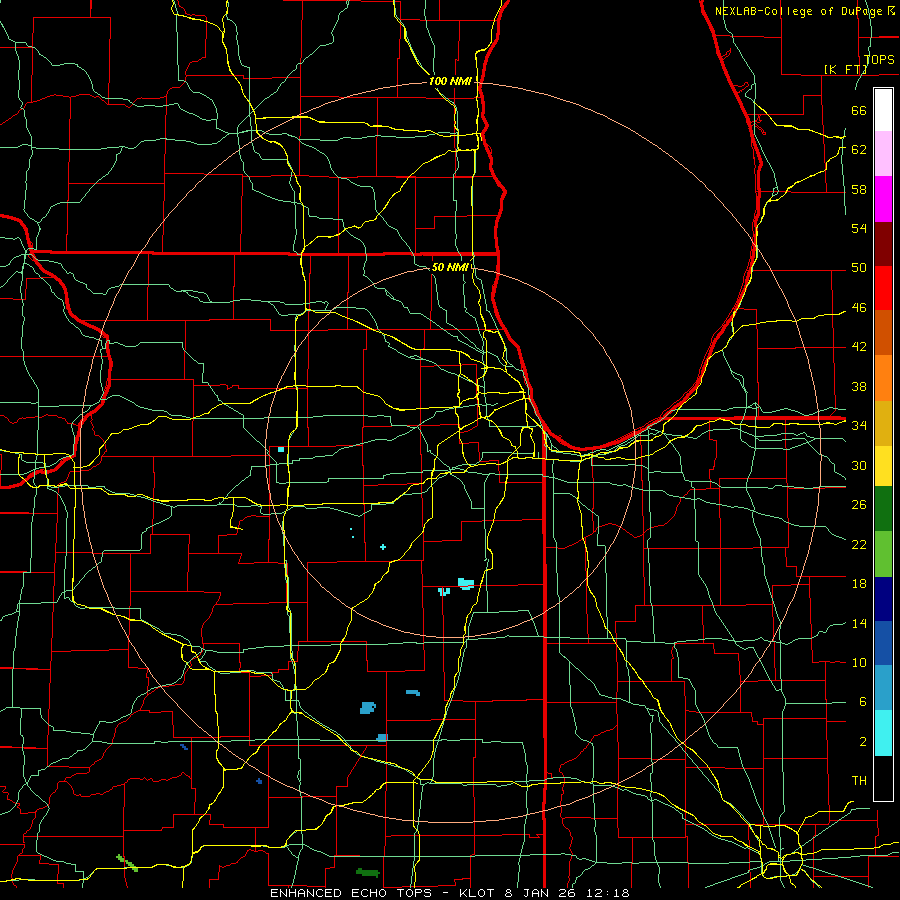The width and height of the screenshot is (900, 900).
Task: Click the black TH threshold legend swatch
Action: pyautogui.click(x=883, y=778)
